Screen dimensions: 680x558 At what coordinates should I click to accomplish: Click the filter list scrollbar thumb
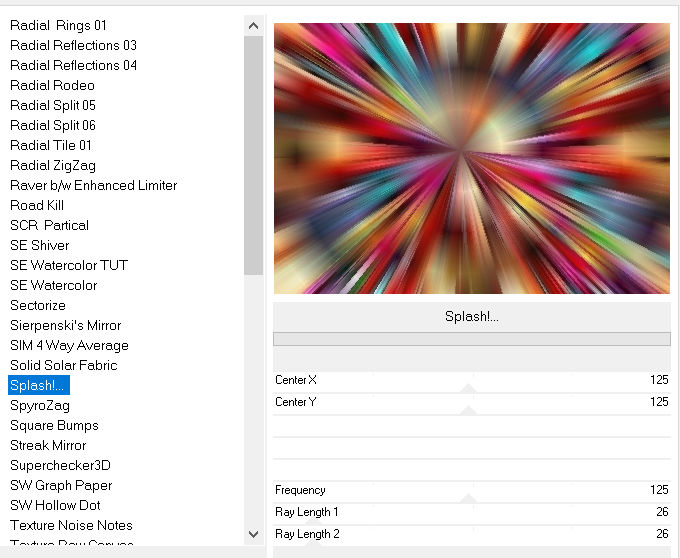point(253,155)
